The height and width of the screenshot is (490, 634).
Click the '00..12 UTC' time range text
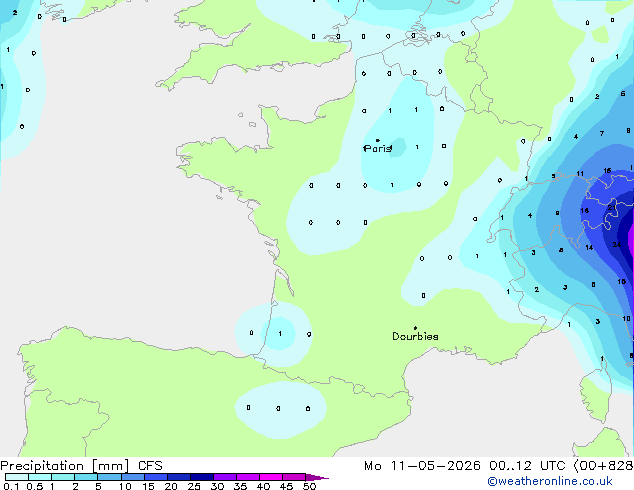[x=527, y=466]
